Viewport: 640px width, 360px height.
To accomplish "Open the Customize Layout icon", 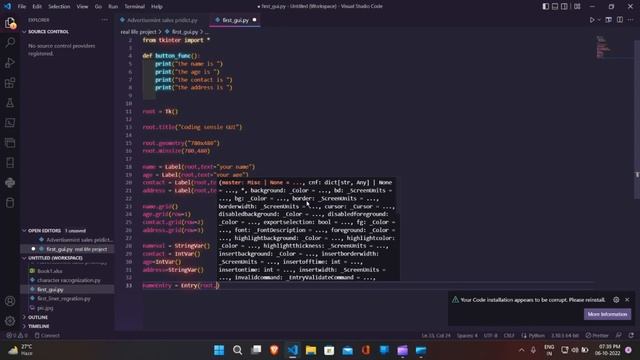I will coord(577,7).
